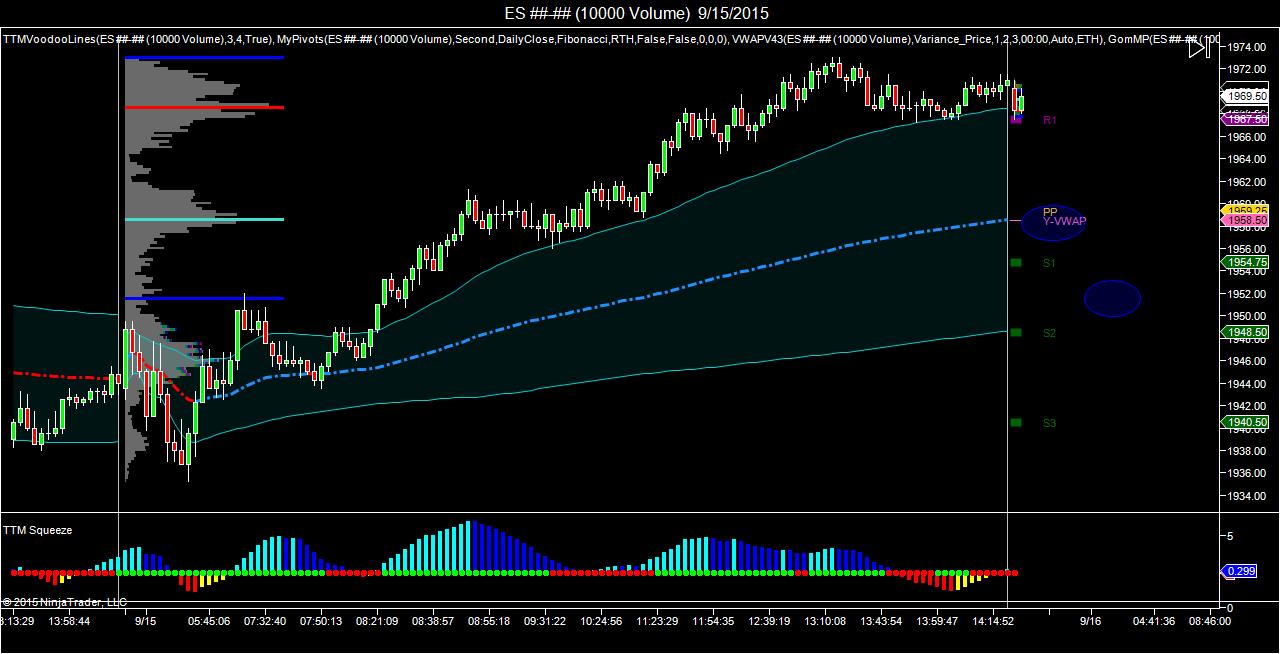Select the red volume profile line
Viewport: 1280px width, 654px height.
coord(204,107)
